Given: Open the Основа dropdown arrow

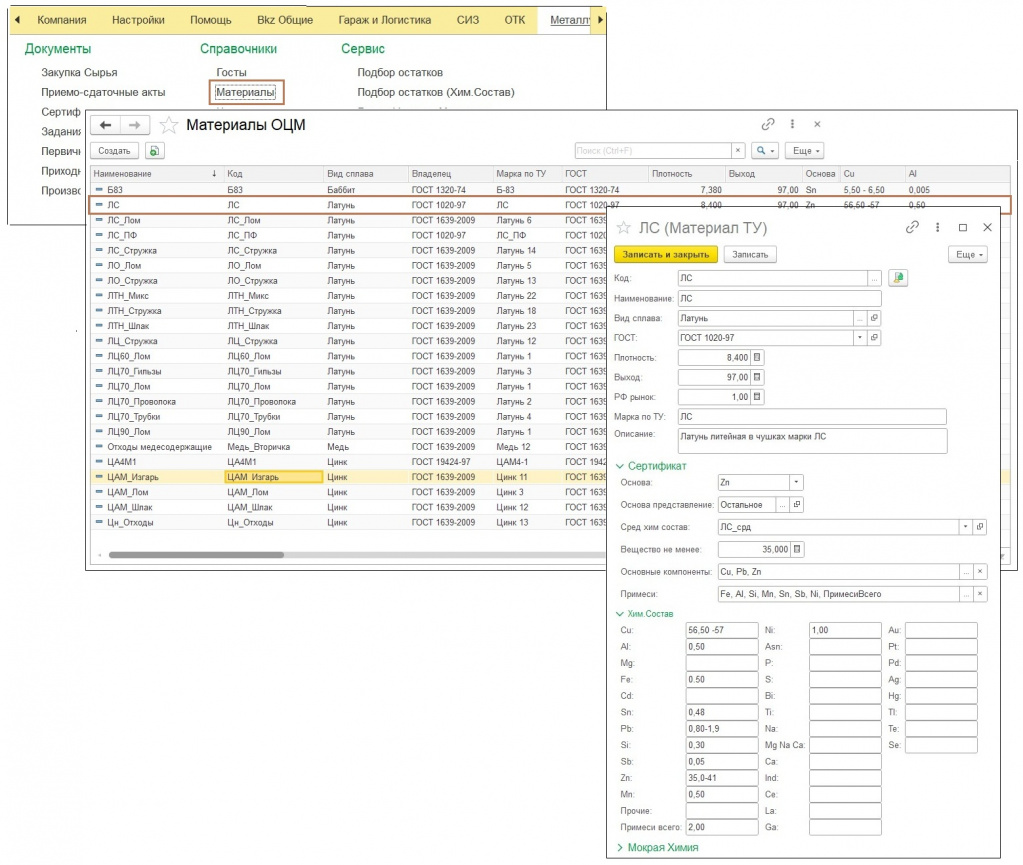Looking at the screenshot, I should [796, 483].
